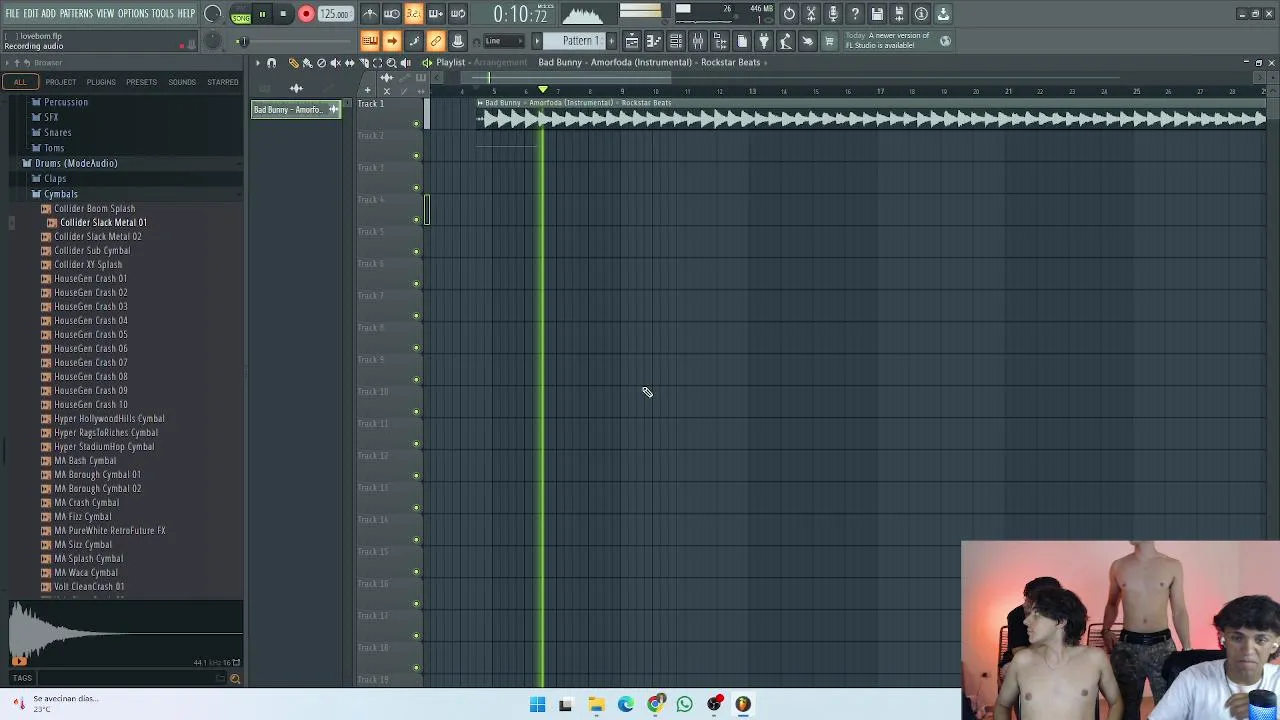The width and height of the screenshot is (1280, 720).
Task: Select HouseGen Crash 05 sample
Action: point(90,335)
